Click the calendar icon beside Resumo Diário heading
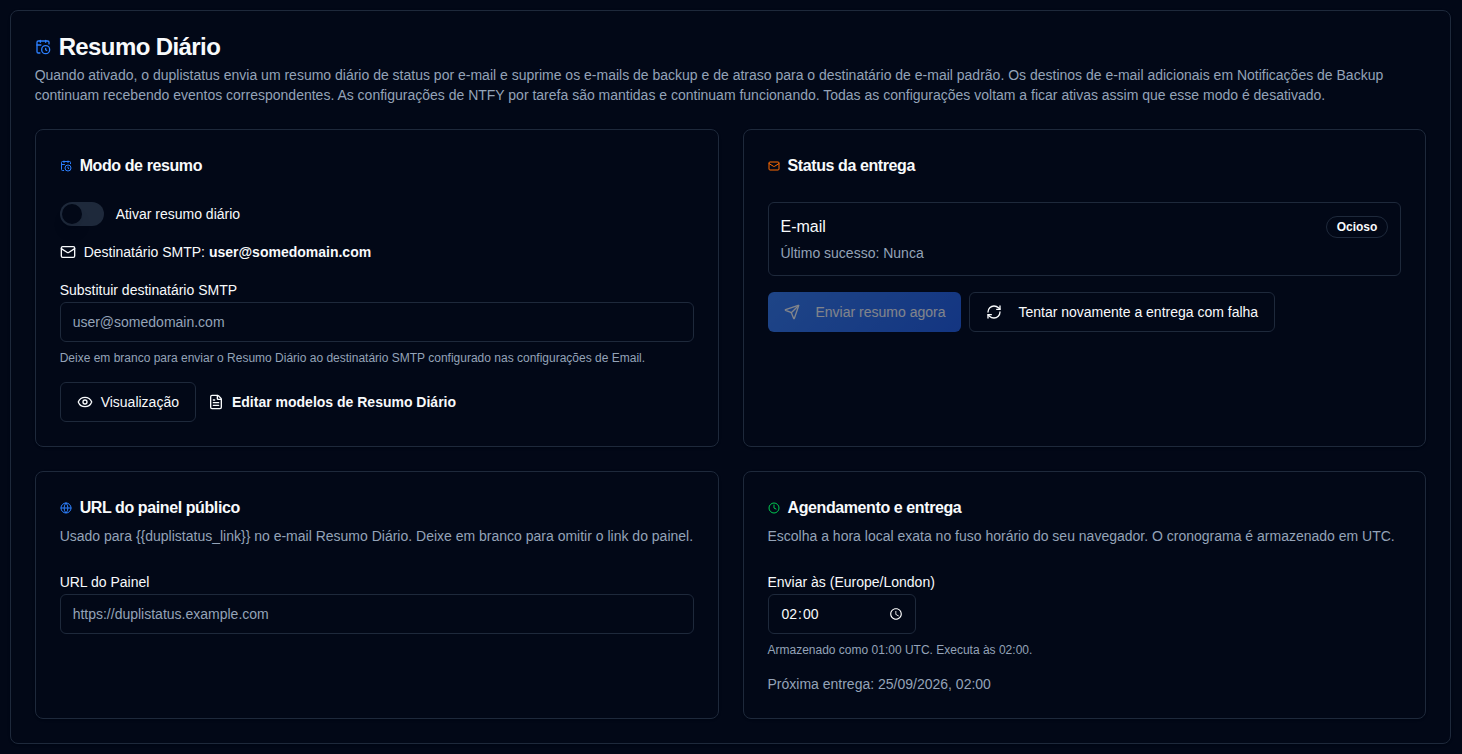The width and height of the screenshot is (1462, 754). coord(43,47)
